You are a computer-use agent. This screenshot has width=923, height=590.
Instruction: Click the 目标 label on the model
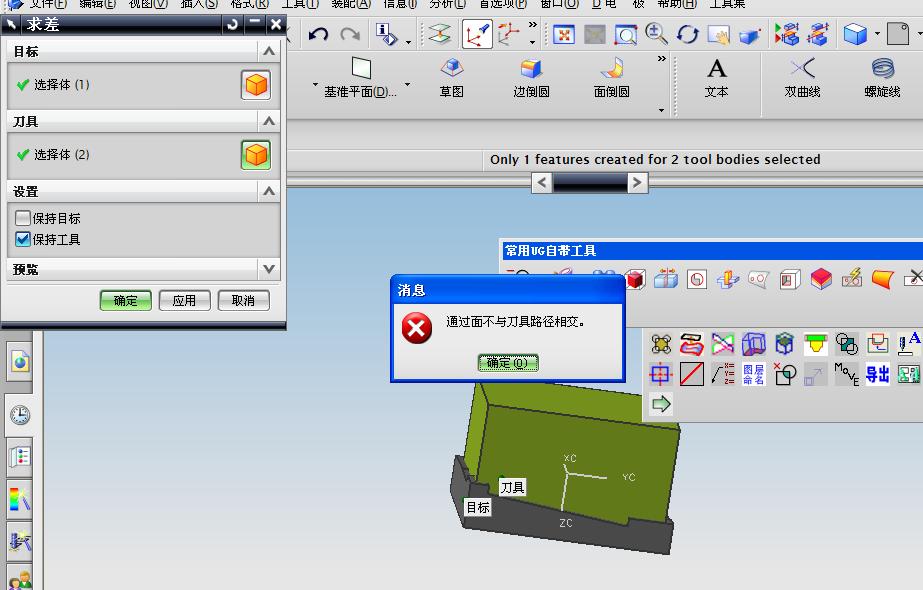tap(477, 507)
